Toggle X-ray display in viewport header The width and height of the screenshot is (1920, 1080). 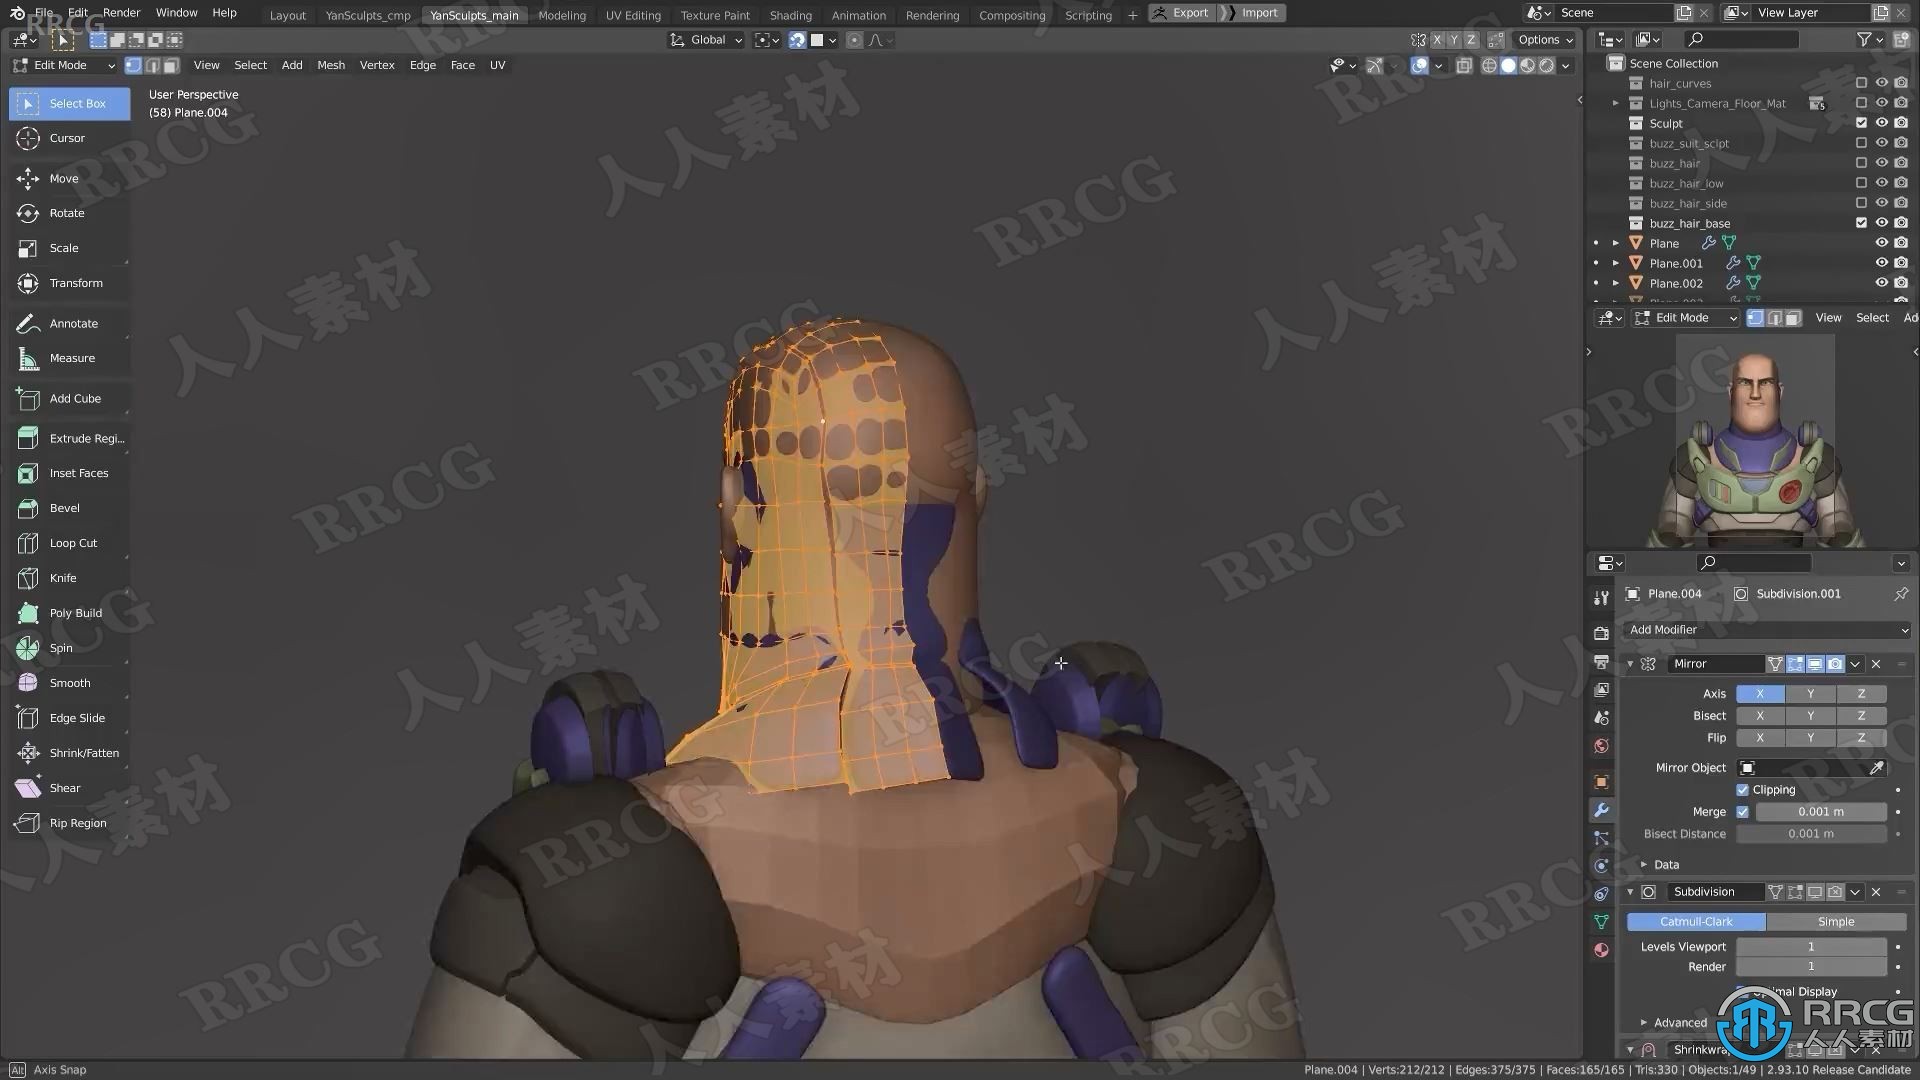tap(1464, 65)
